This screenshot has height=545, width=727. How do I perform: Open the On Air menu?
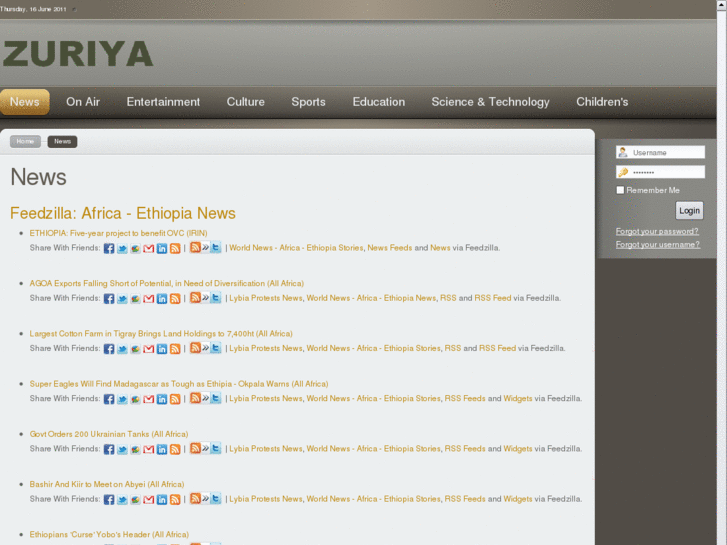tap(83, 102)
